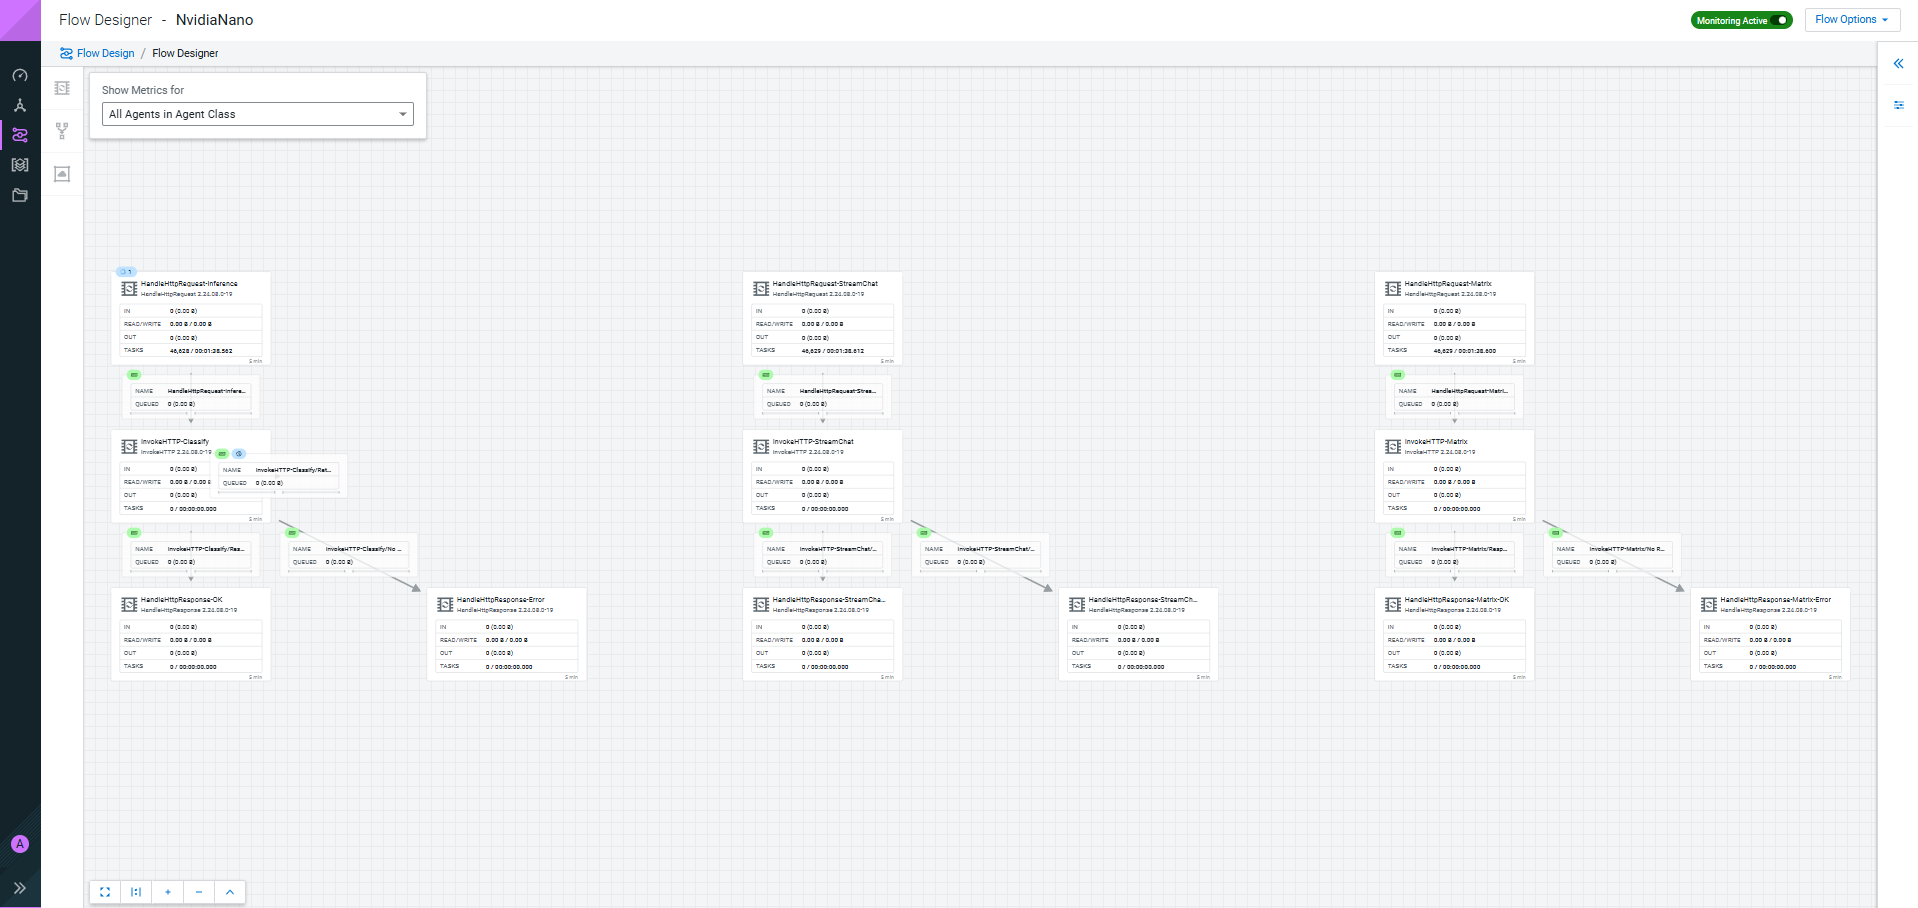Viewport: 1918px width, 908px height.
Task: Pick the service component from the palette
Action: [x=62, y=174]
